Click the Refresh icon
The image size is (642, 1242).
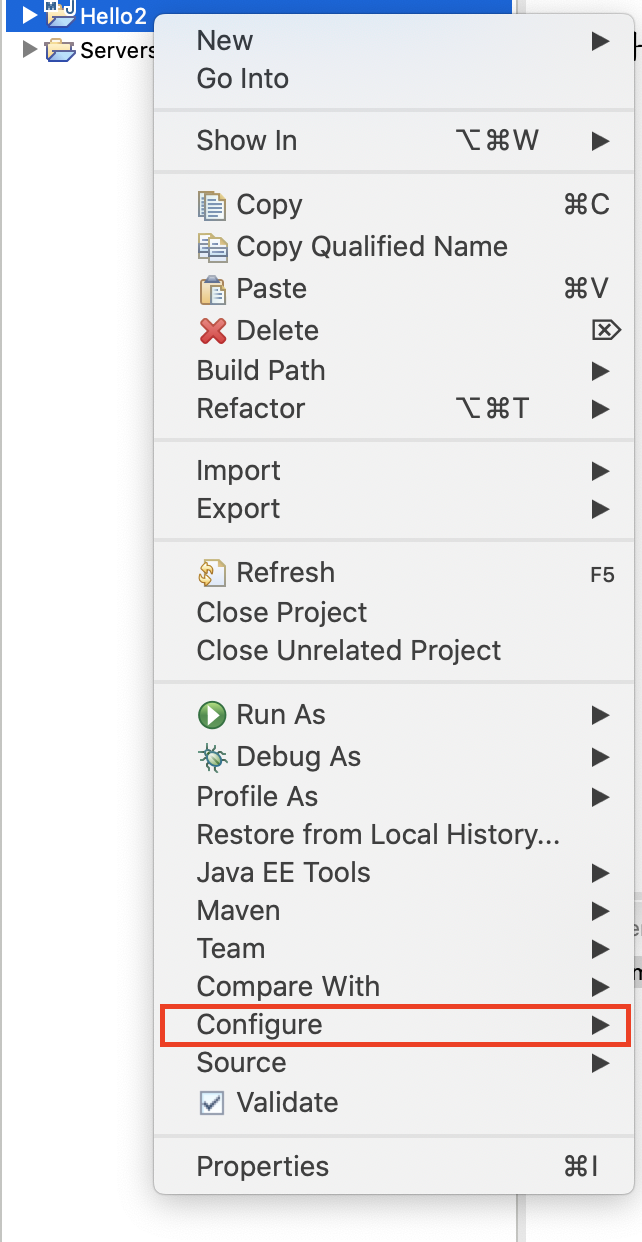click(x=212, y=573)
